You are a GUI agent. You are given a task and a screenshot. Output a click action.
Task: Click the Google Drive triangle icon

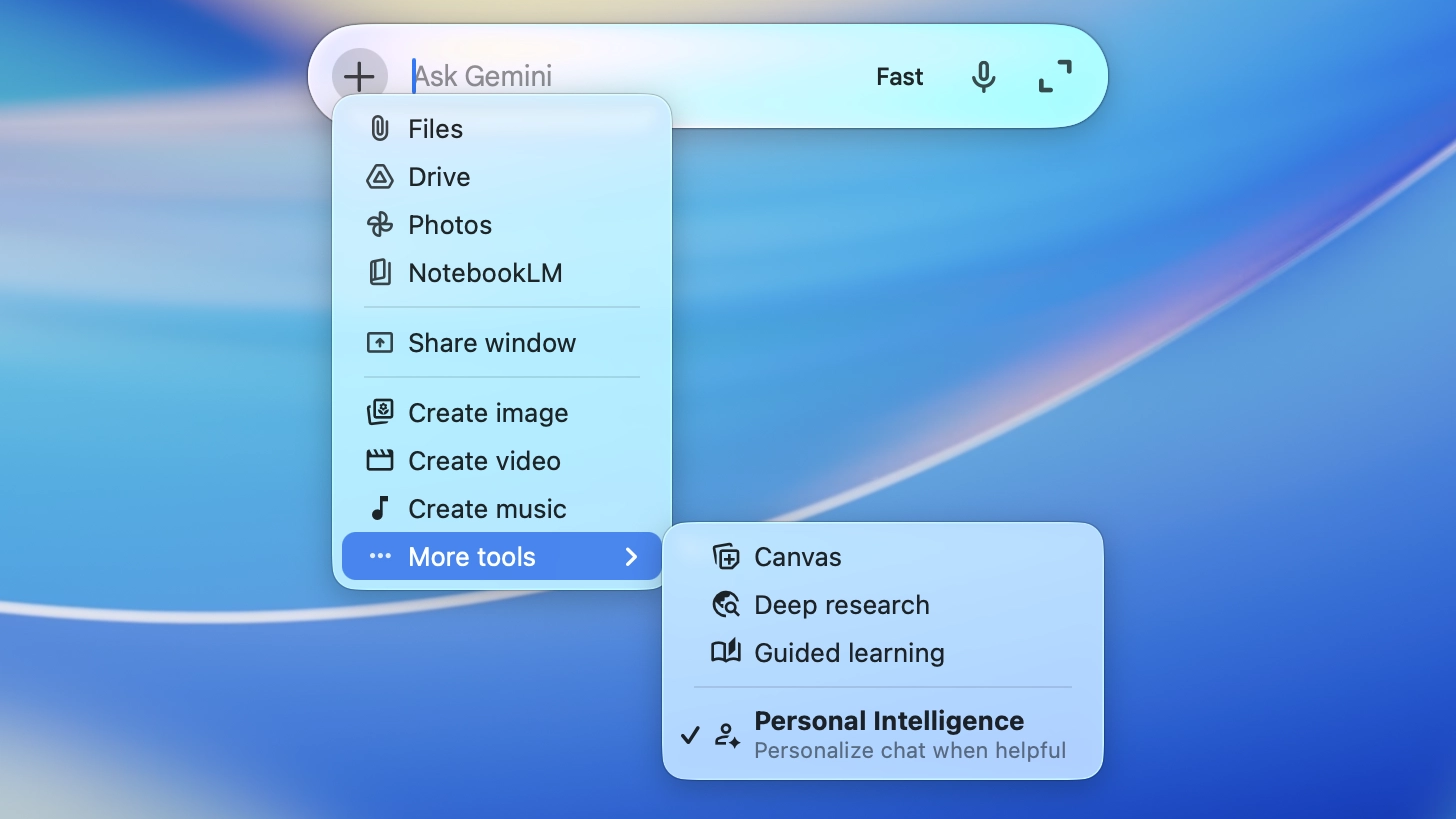pos(380,177)
